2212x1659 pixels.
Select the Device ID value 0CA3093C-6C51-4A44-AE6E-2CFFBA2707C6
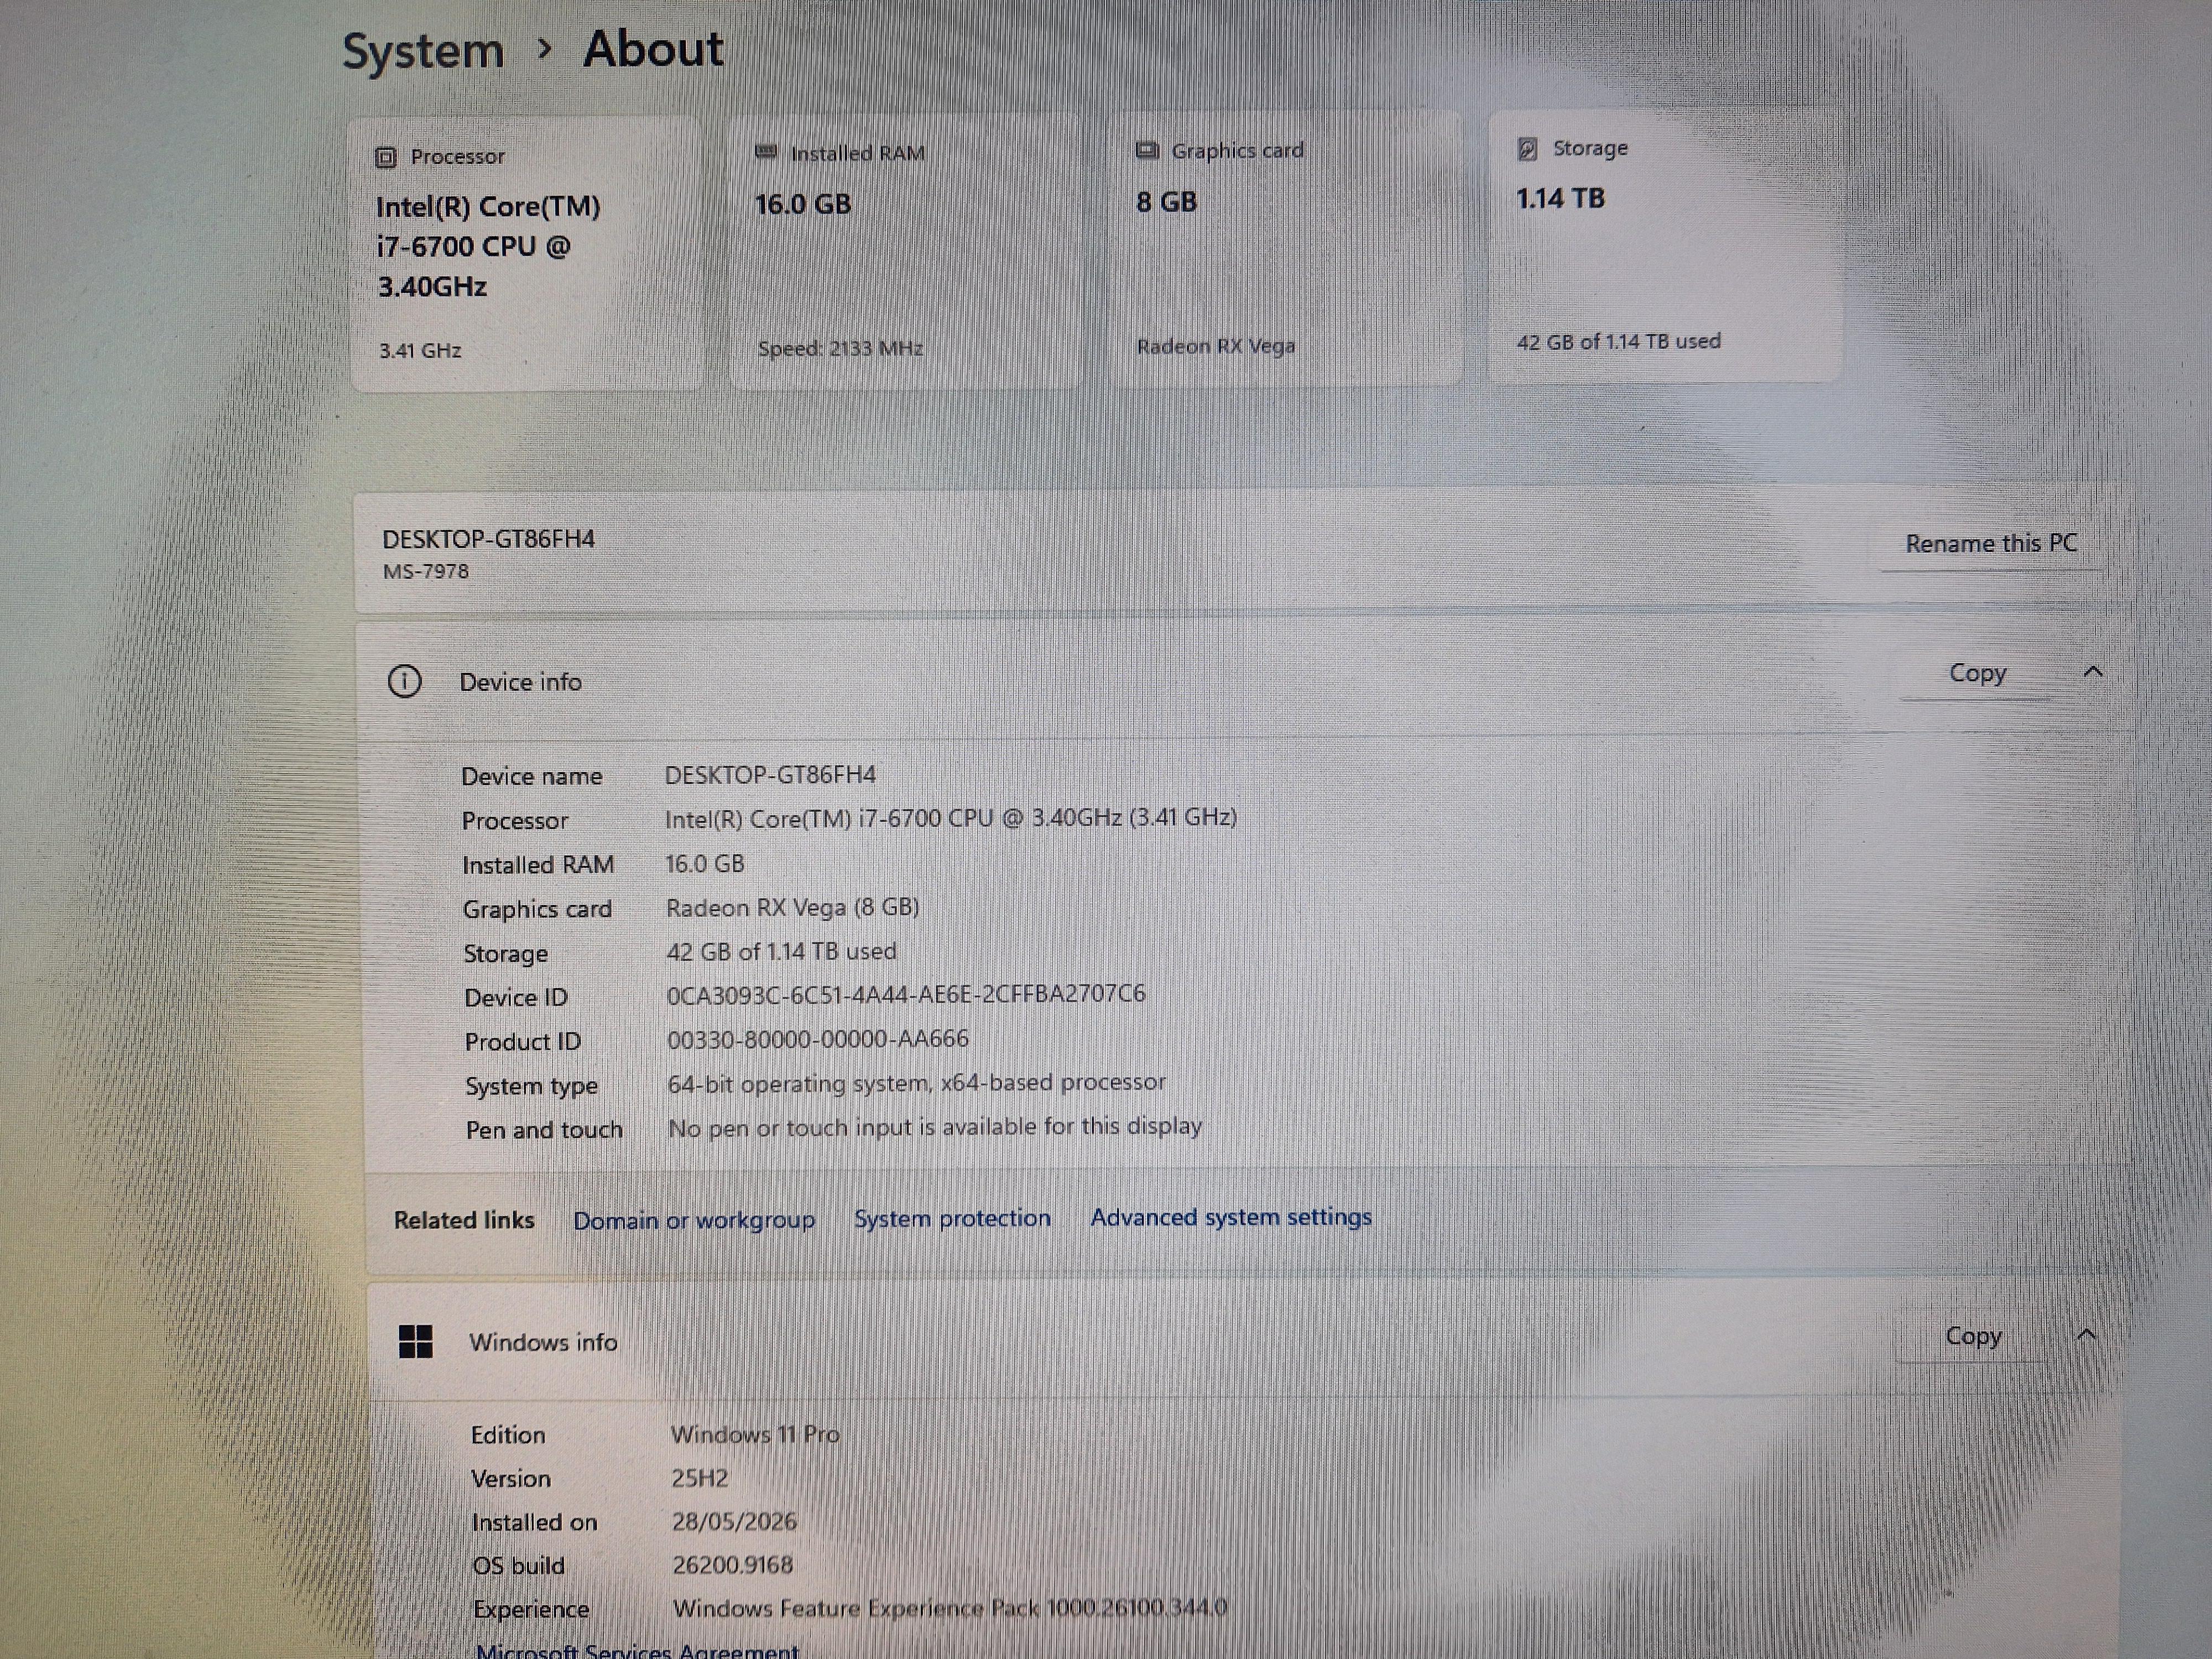pos(906,995)
